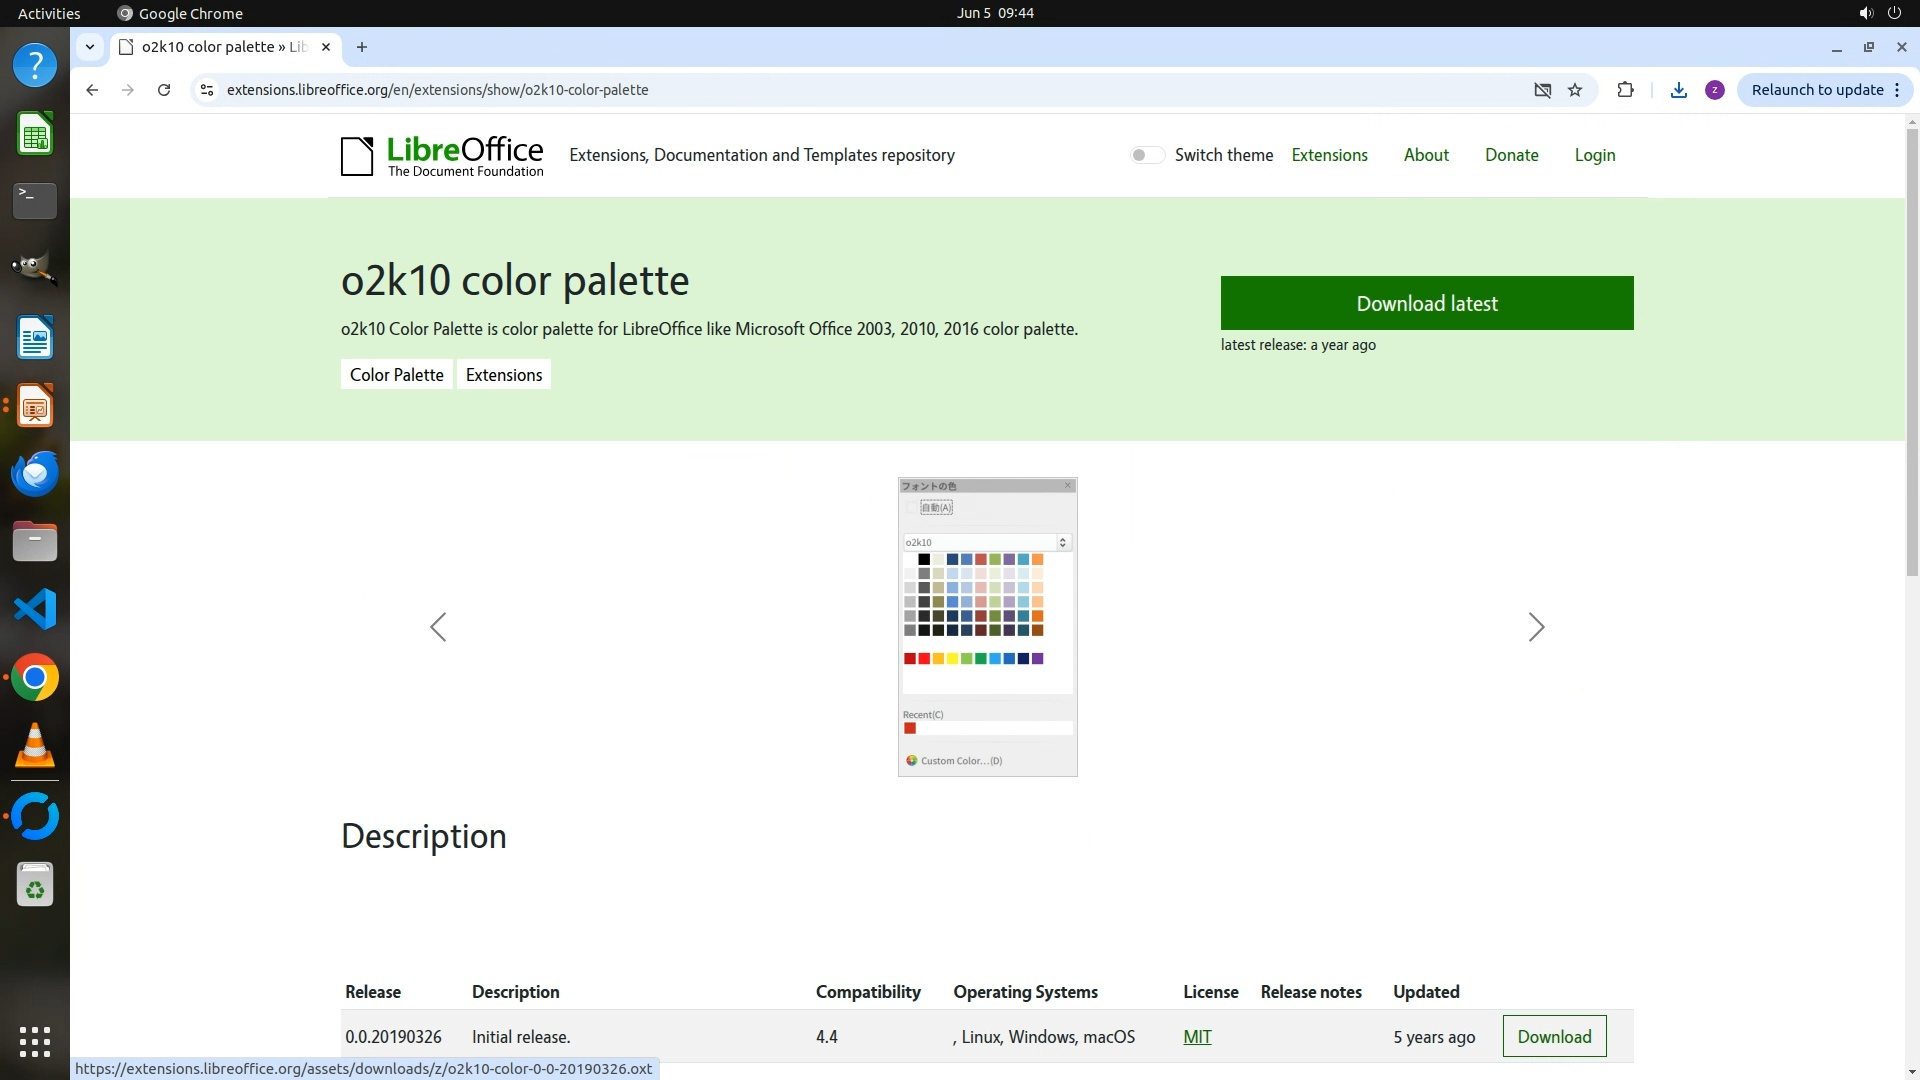Image resolution: width=1920 pixels, height=1080 pixels.
Task: Open Chrome extensions puzzle icon
Action: [x=1625, y=90]
